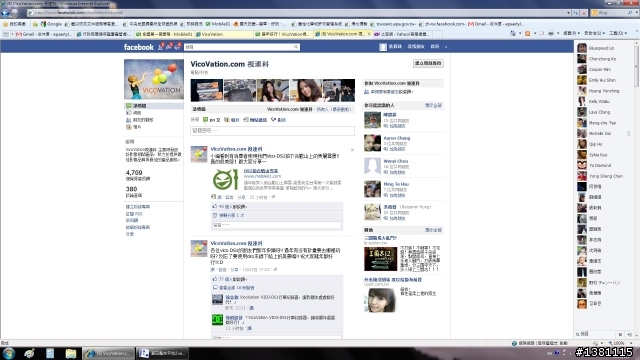The image size is (640, 360).
Task: Switch to the Yahoo browser tab
Action: [x=402, y=34]
